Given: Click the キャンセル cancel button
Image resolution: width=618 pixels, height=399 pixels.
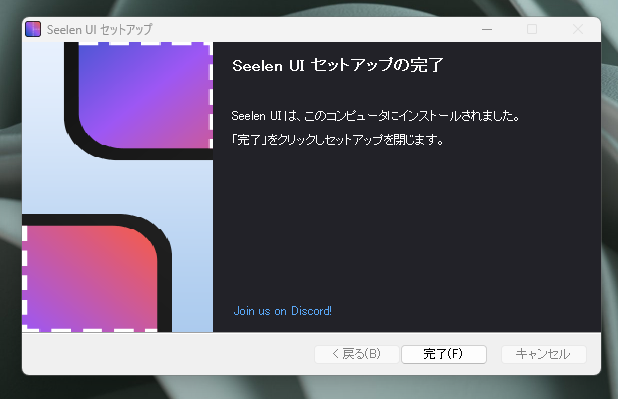Looking at the screenshot, I should 544,354.
